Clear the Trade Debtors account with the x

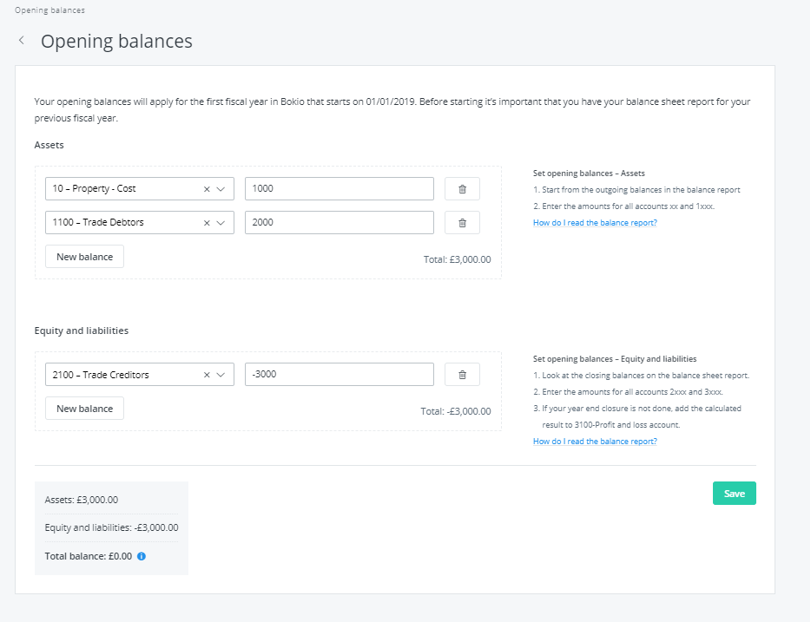[x=207, y=222]
